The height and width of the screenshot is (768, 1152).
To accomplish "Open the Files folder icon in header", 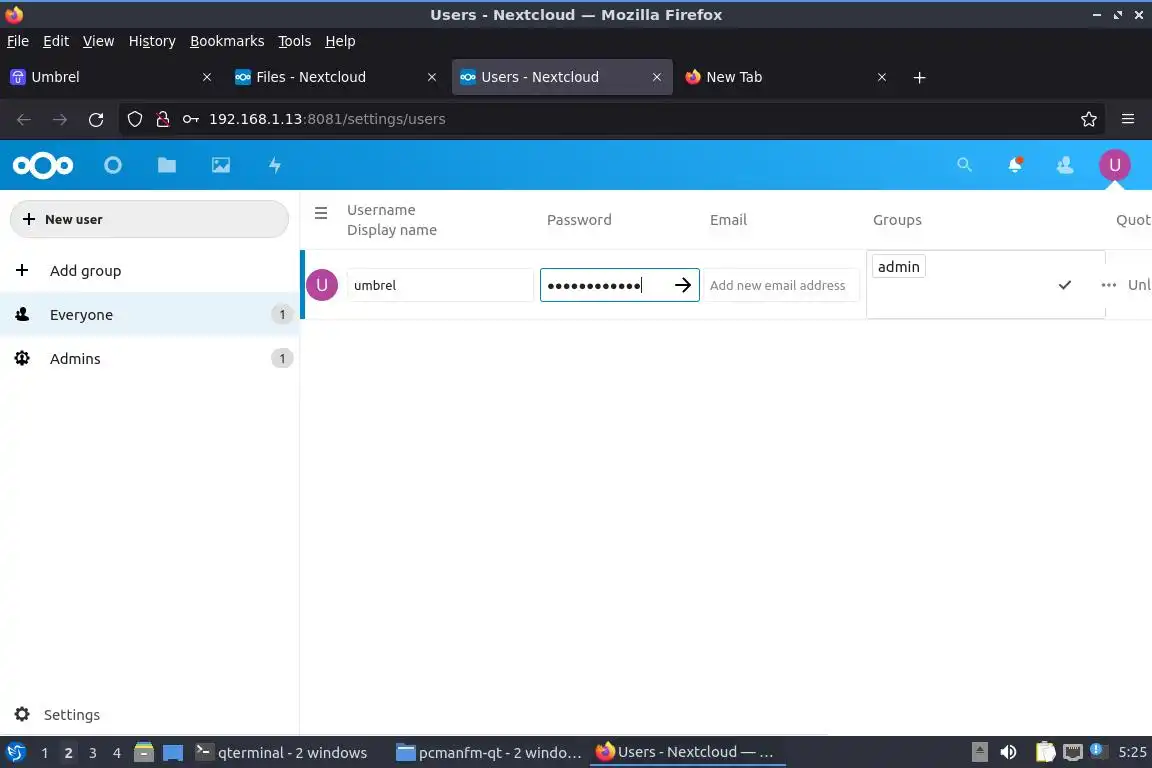I will coord(167,165).
